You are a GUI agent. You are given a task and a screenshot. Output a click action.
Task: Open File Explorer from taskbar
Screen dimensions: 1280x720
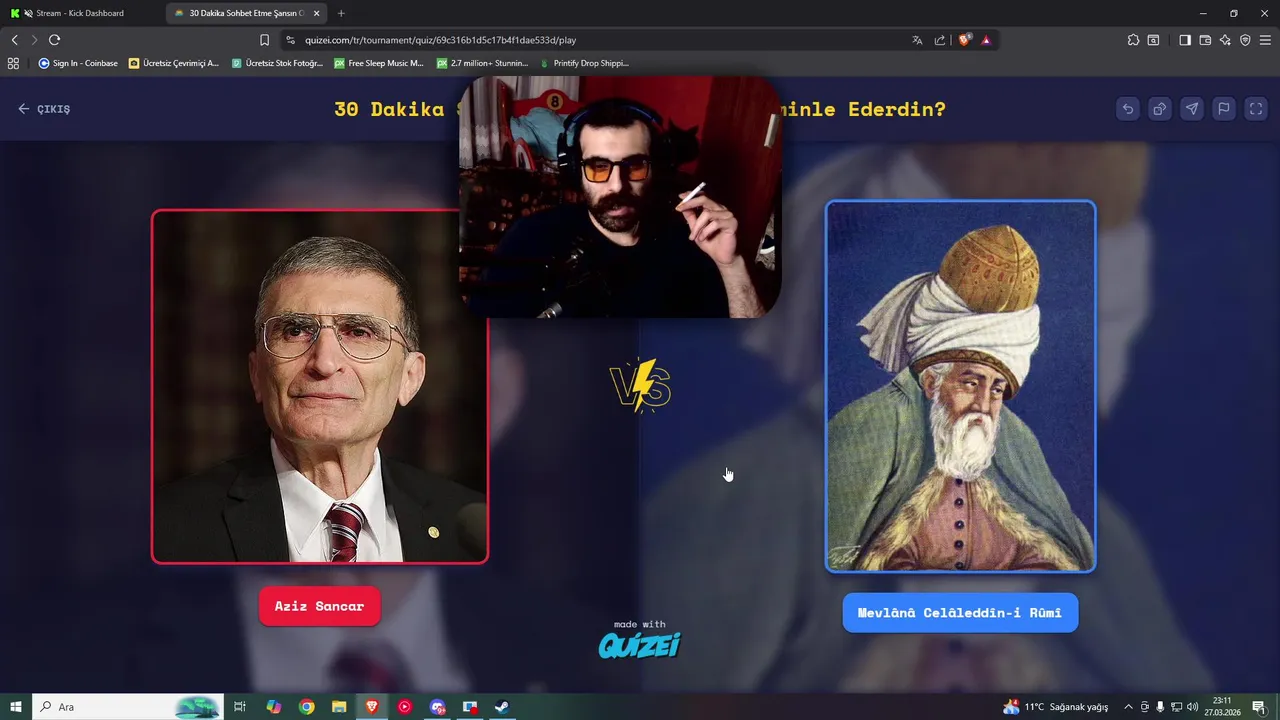(x=339, y=707)
